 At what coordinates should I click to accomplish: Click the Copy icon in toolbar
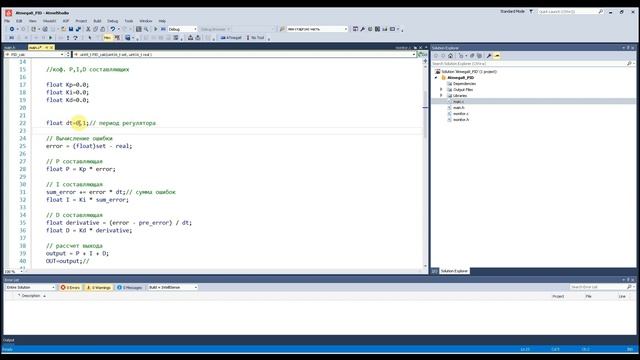click(95, 29)
